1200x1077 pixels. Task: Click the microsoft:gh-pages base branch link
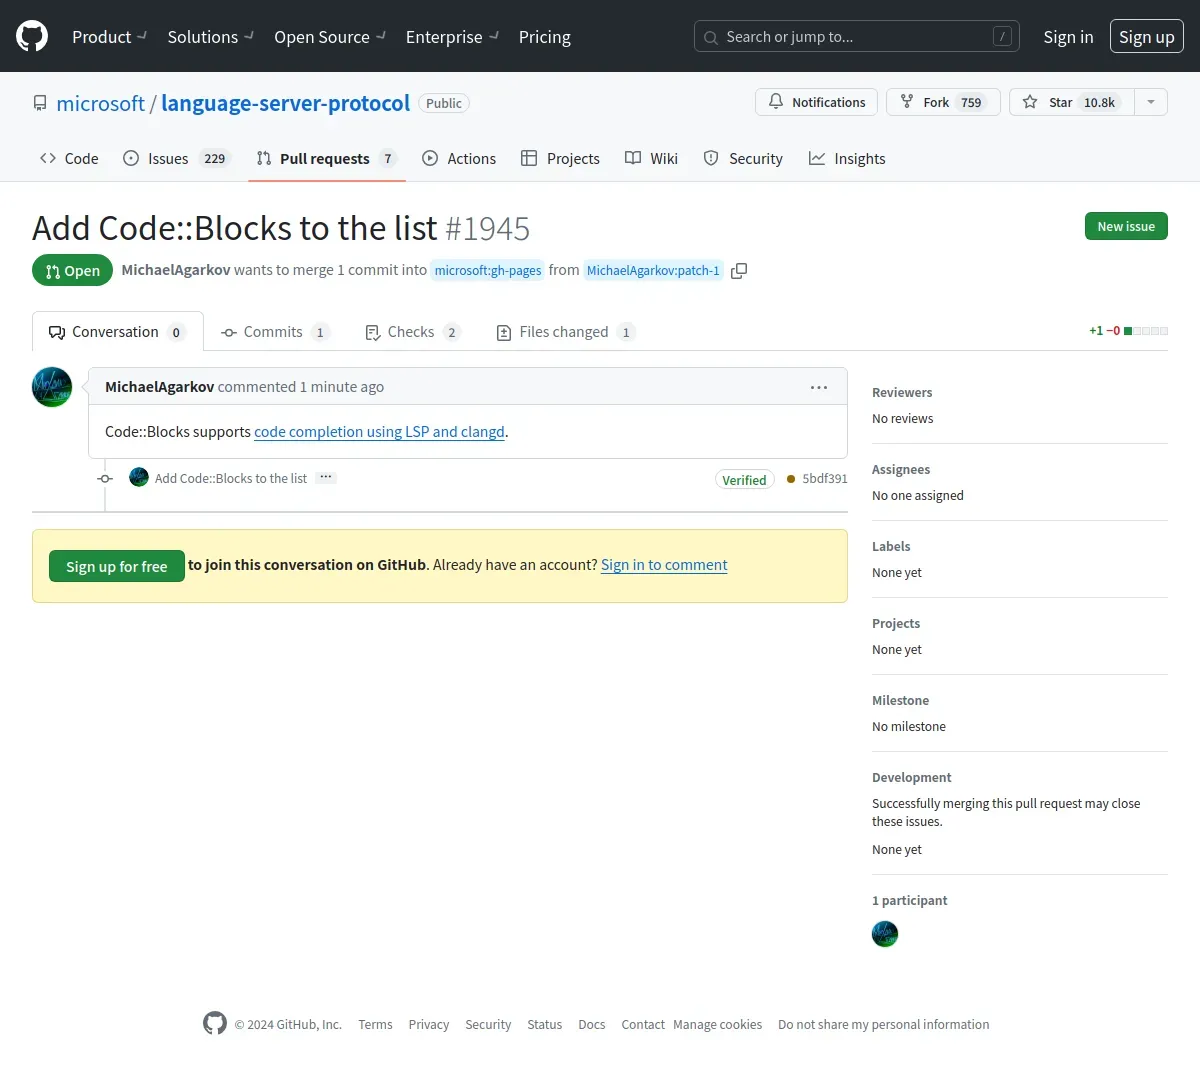(x=488, y=270)
